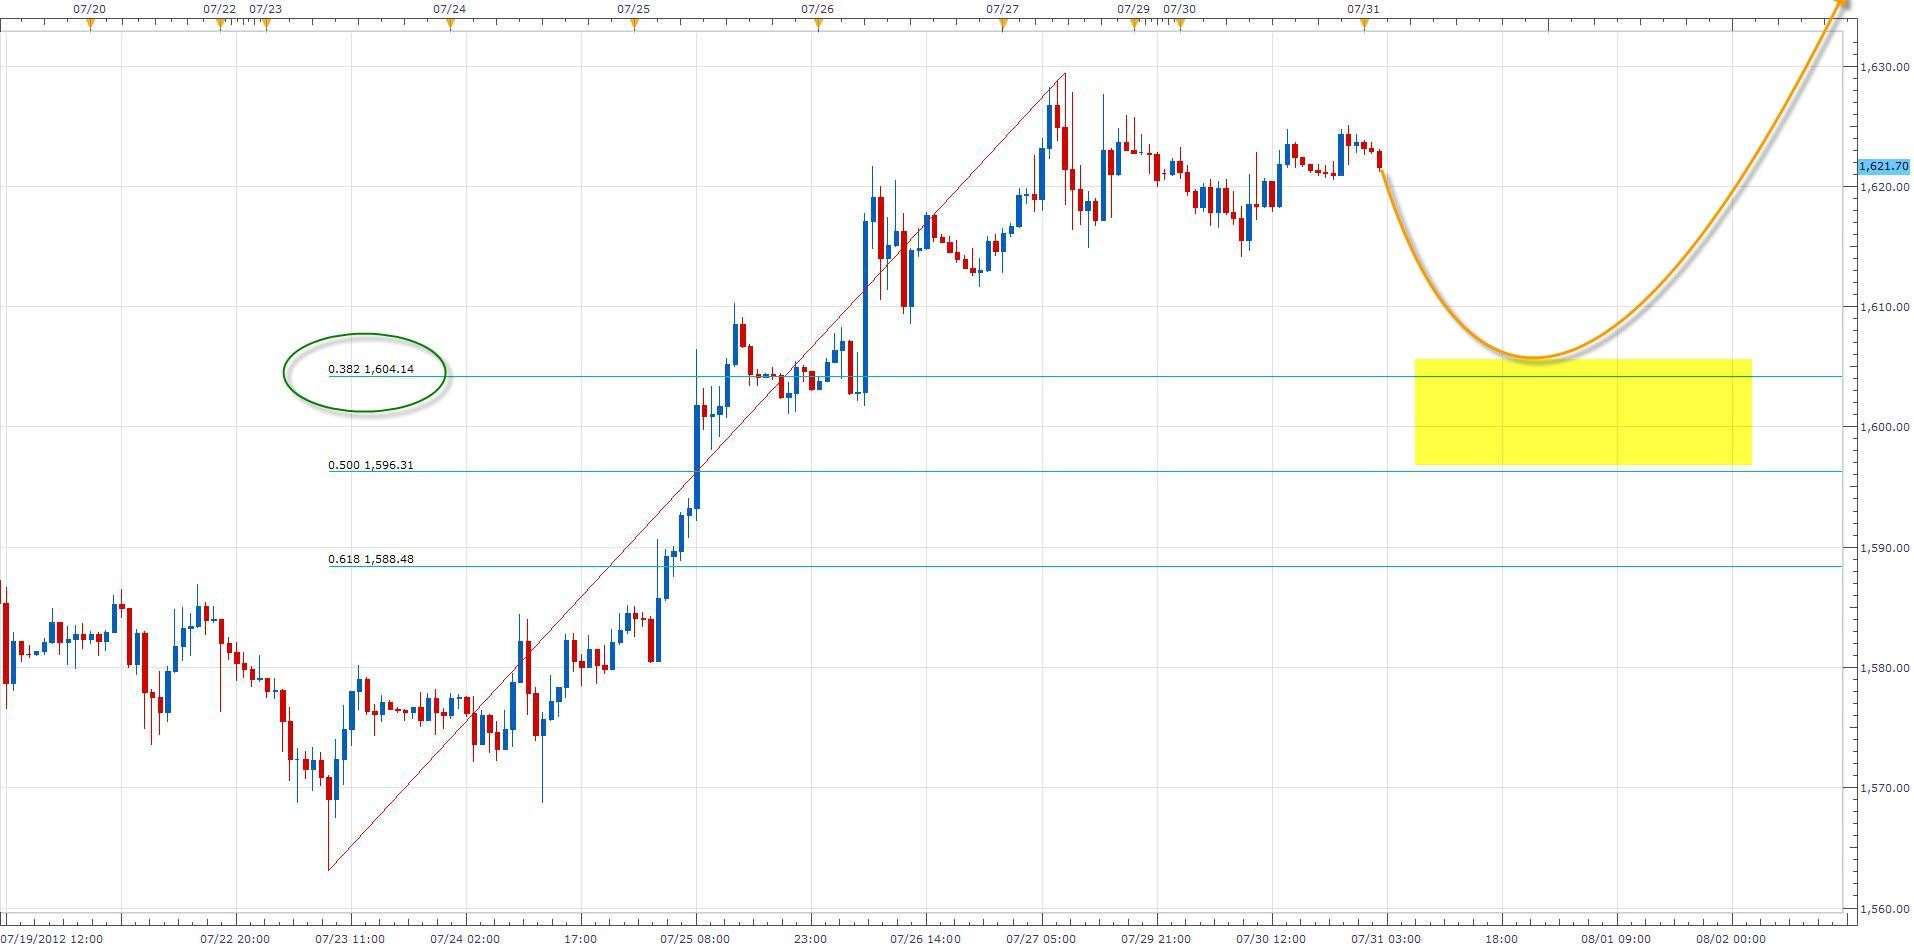Select the 07/24 02:00 time axis label
The image size is (1914, 950).
coord(465,939)
